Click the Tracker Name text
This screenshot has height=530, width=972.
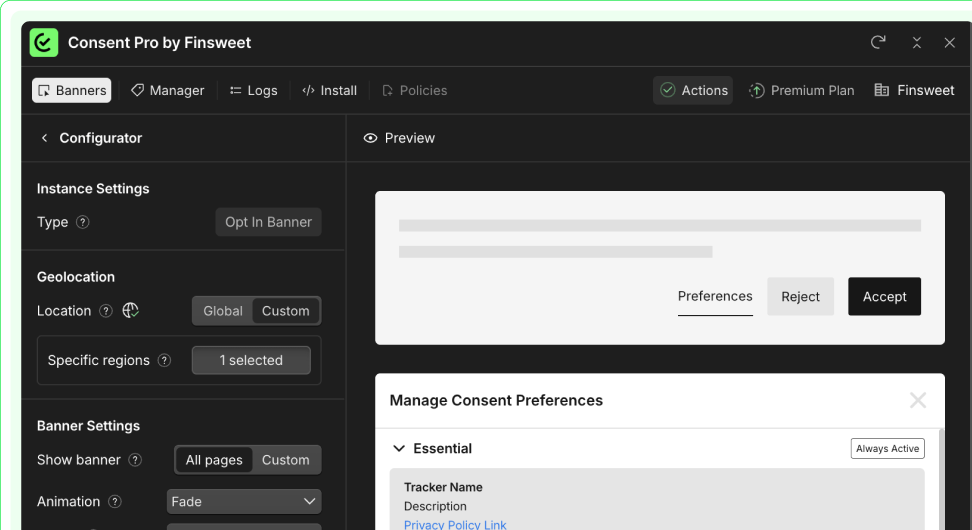coord(443,487)
